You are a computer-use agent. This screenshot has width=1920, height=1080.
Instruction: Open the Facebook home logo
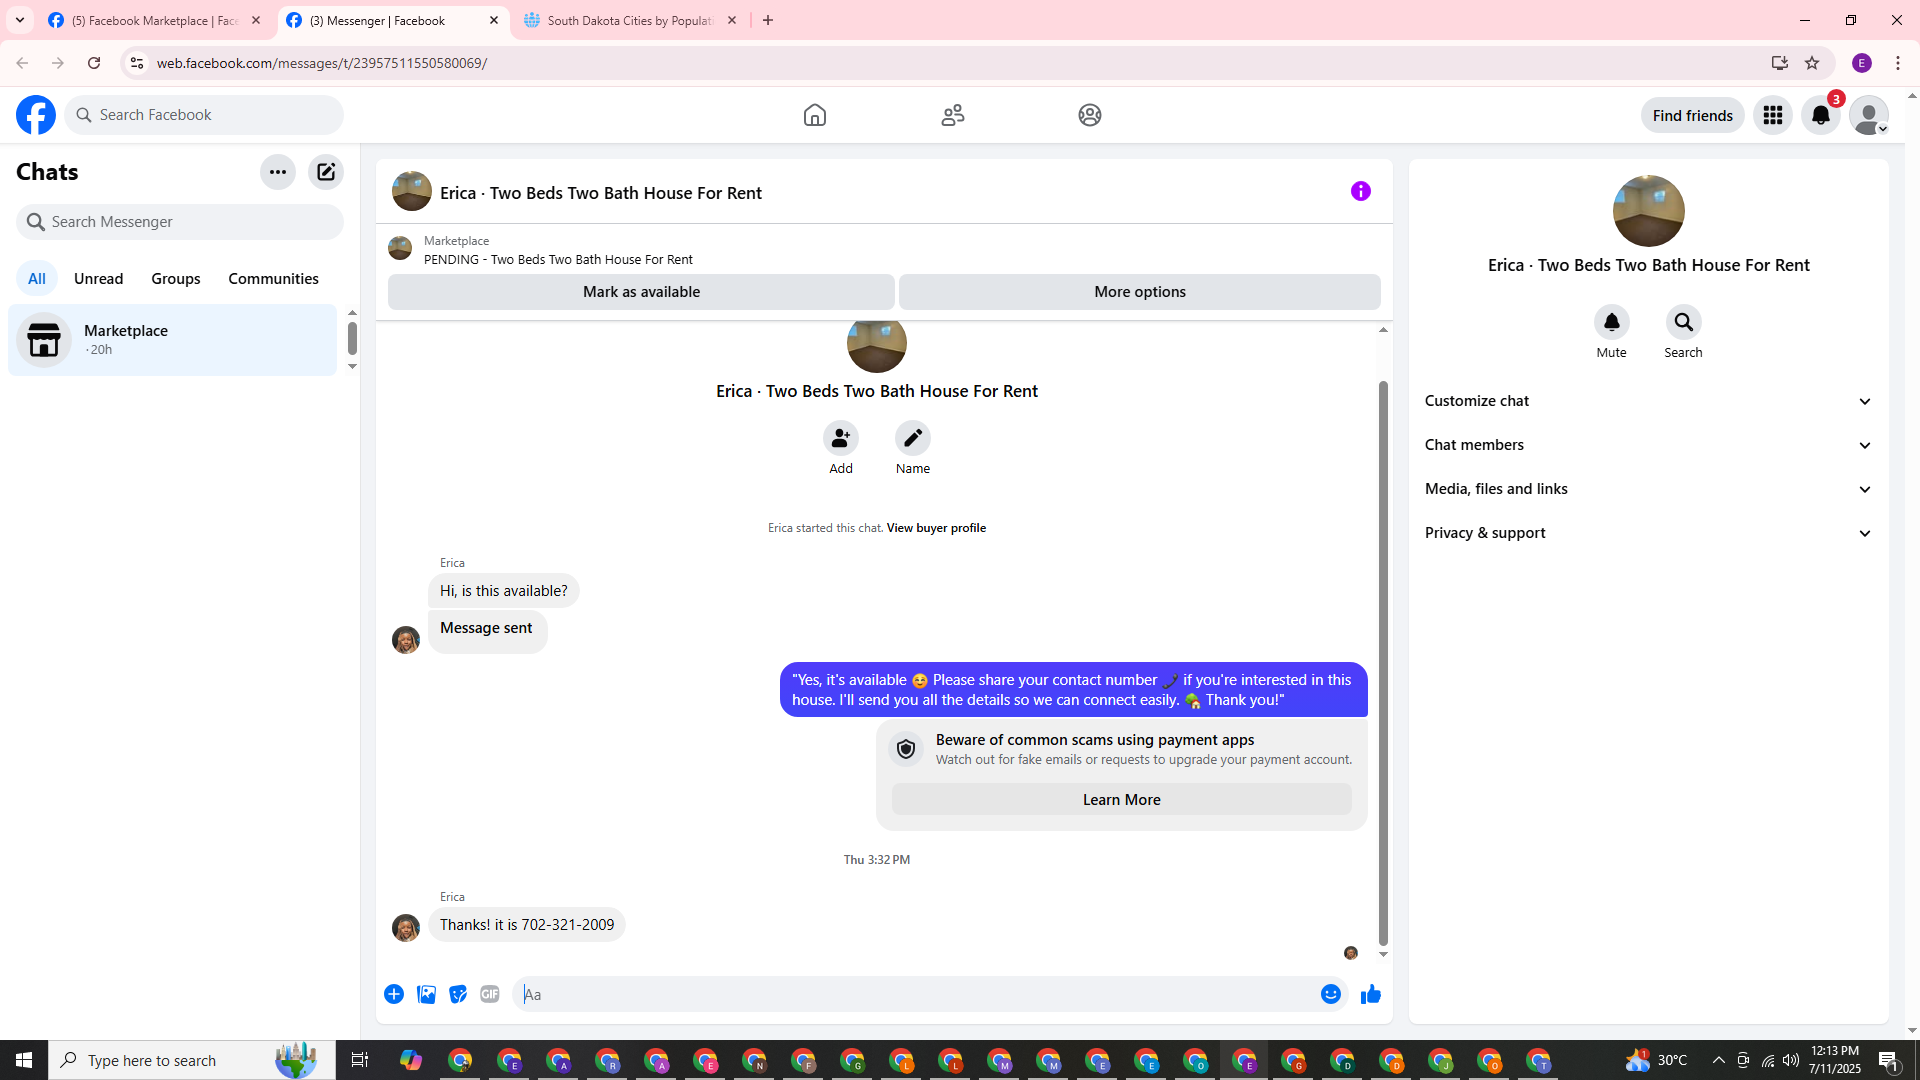(36, 115)
